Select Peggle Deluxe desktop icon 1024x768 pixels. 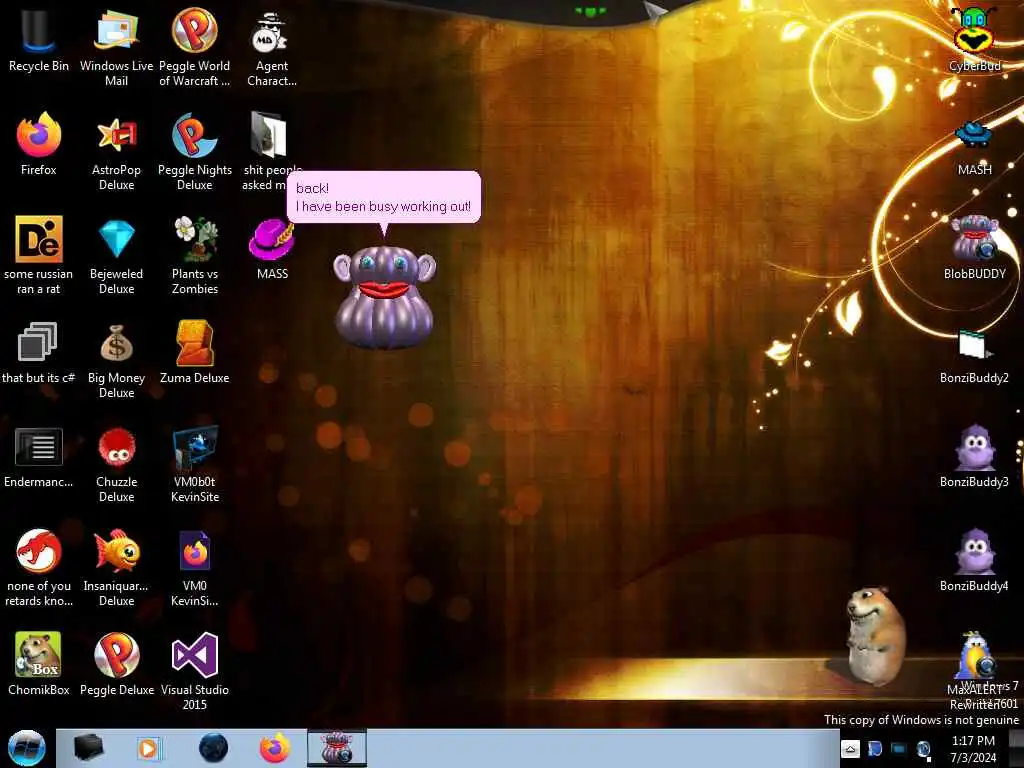click(116, 664)
